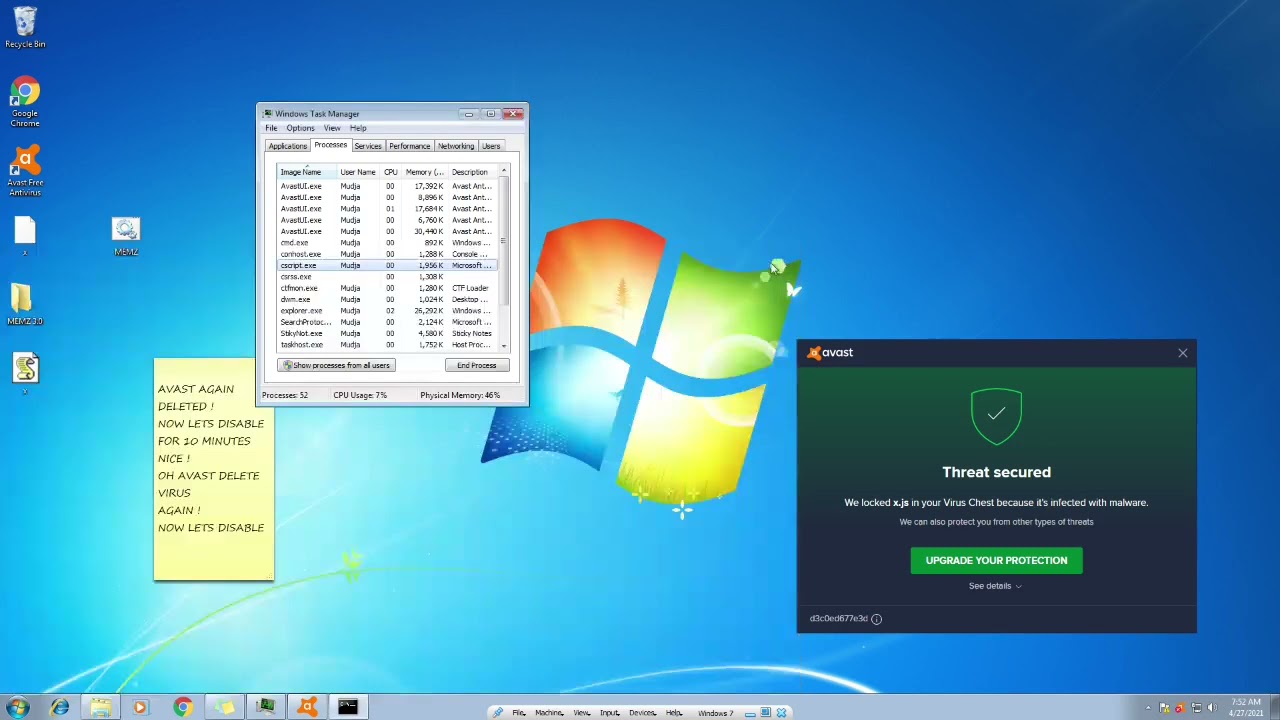Click the info icon beside d3c0ed677e3d
The height and width of the screenshot is (720, 1280).
876,618
